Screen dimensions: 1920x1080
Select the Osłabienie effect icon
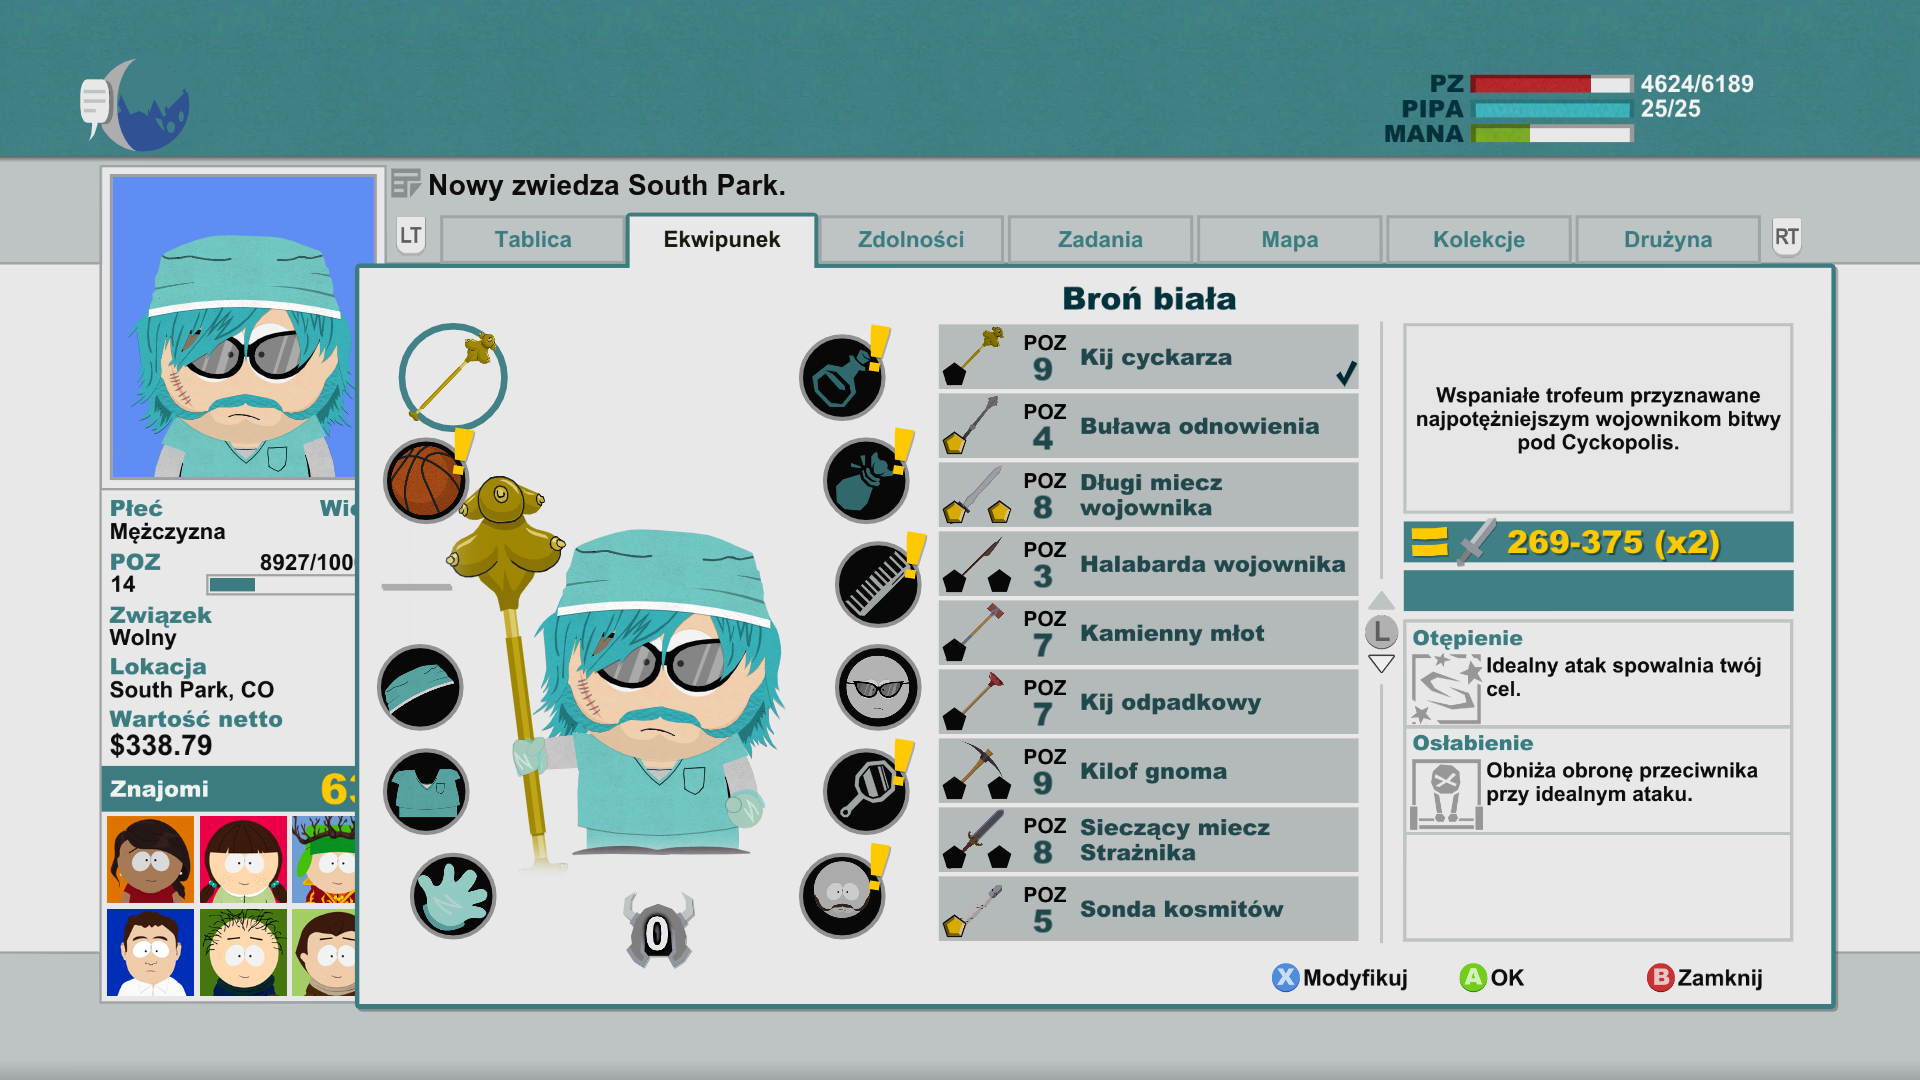tap(1446, 794)
